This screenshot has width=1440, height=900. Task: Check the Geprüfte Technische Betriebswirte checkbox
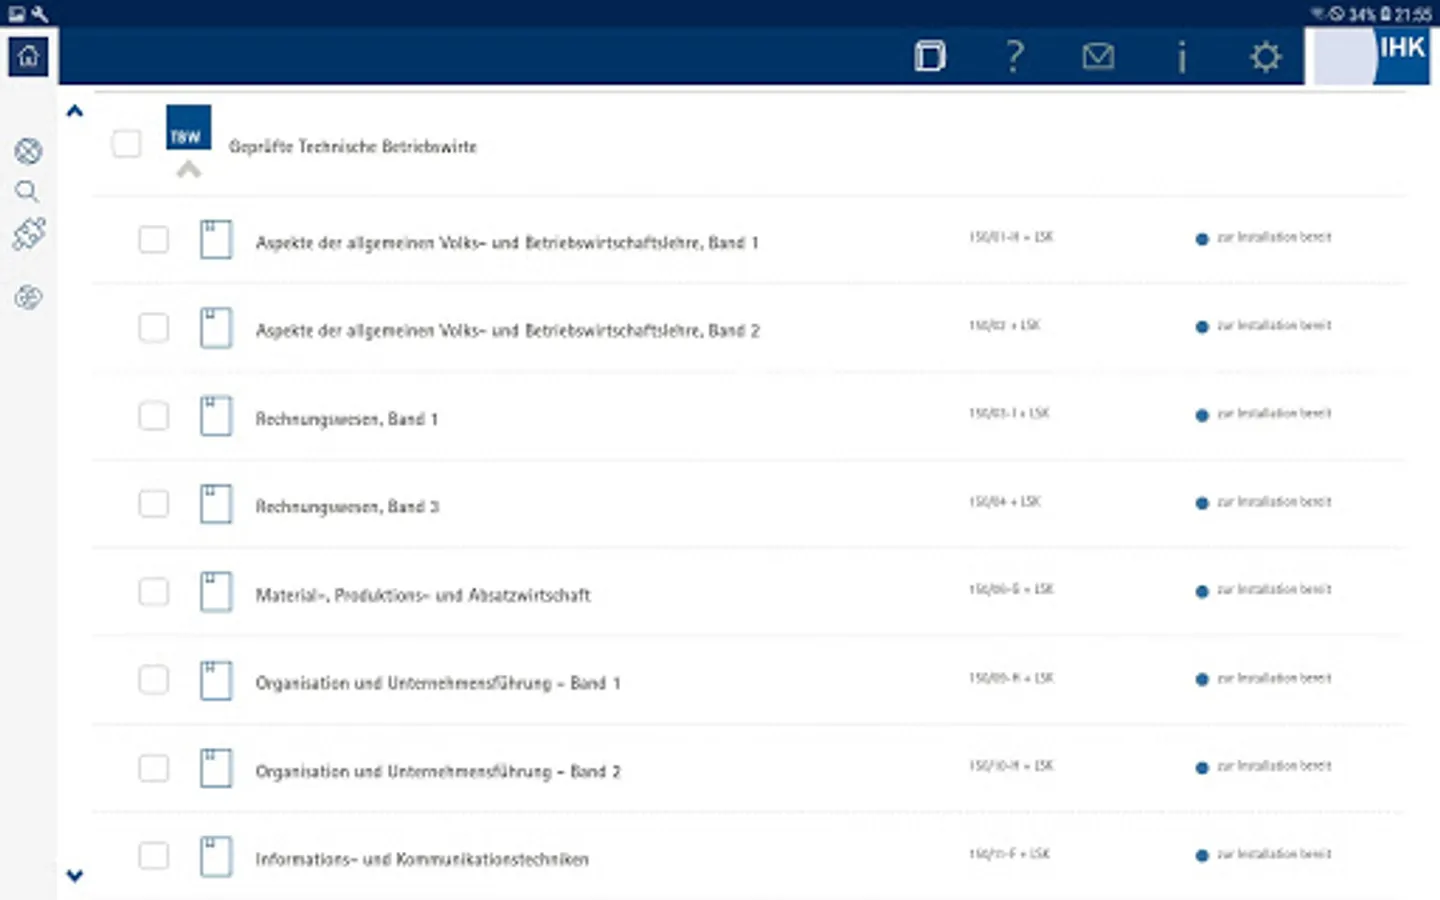pos(126,144)
